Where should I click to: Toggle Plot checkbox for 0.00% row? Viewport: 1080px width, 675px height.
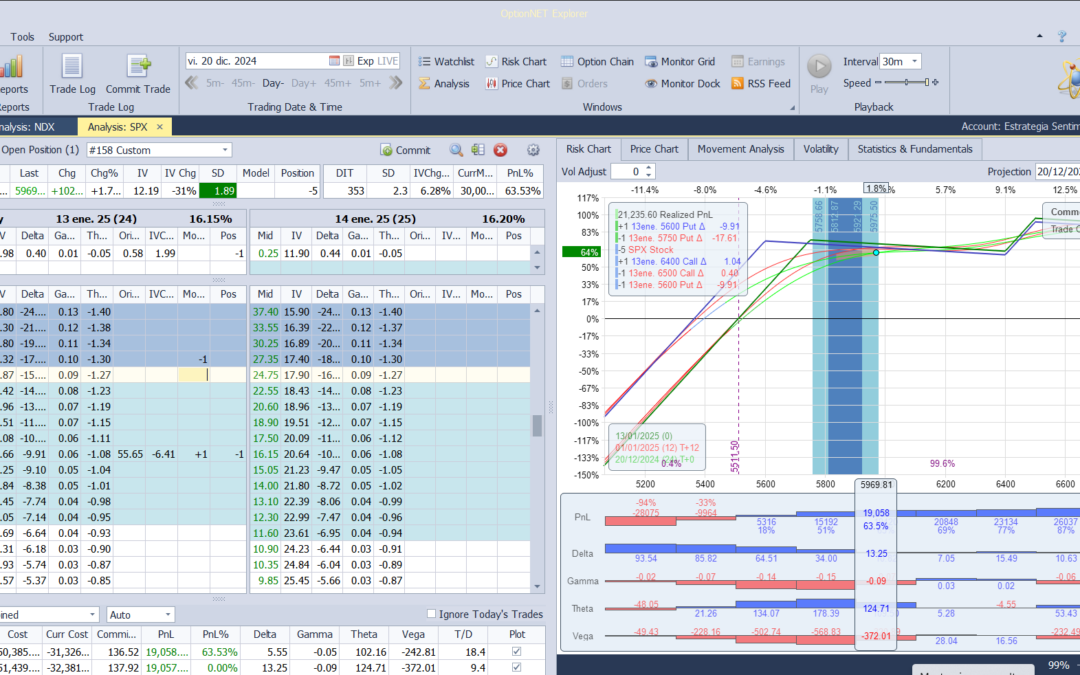coord(517,667)
